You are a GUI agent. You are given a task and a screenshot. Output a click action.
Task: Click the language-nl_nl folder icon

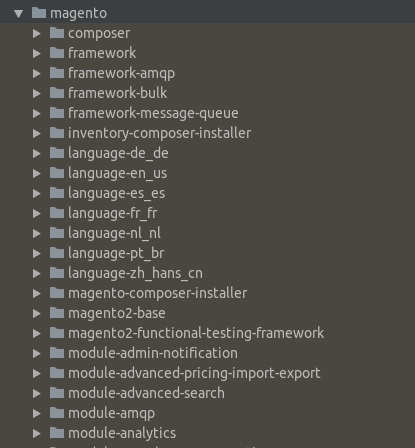(x=57, y=233)
